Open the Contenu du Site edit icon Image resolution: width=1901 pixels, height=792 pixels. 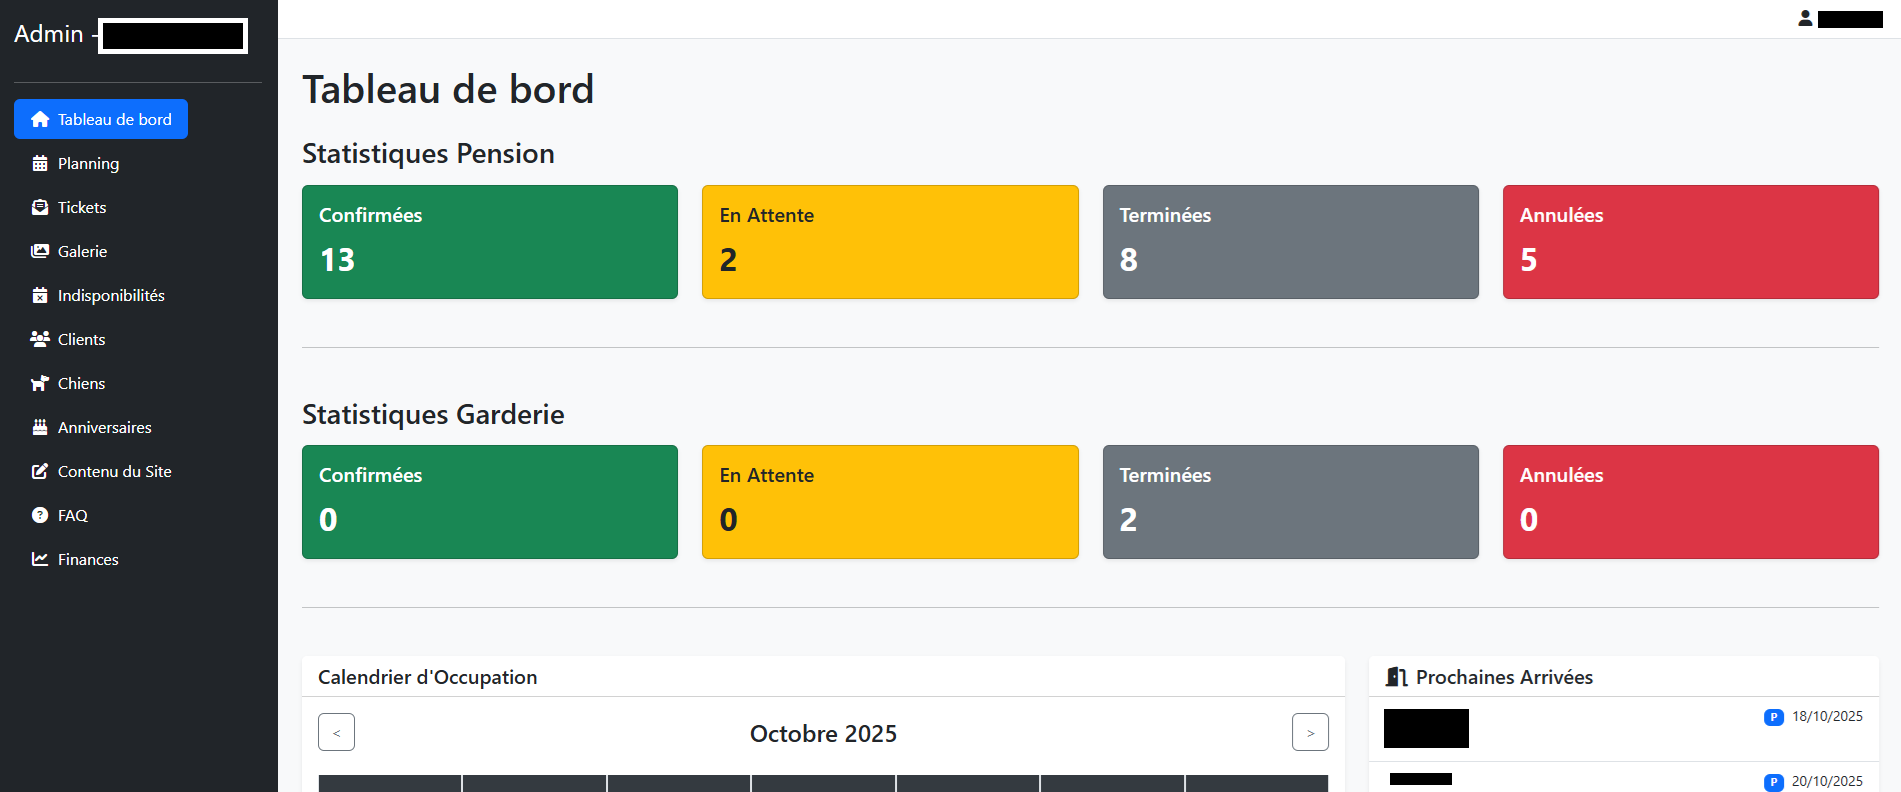coord(40,471)
